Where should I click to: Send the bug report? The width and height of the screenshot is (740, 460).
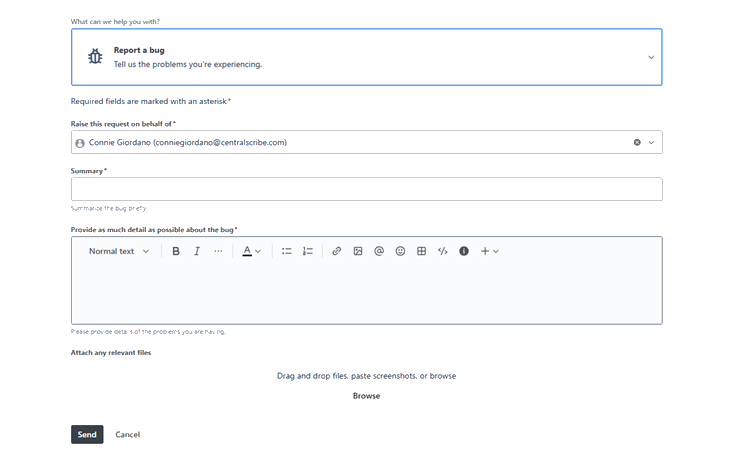click(x=87, y=435)
